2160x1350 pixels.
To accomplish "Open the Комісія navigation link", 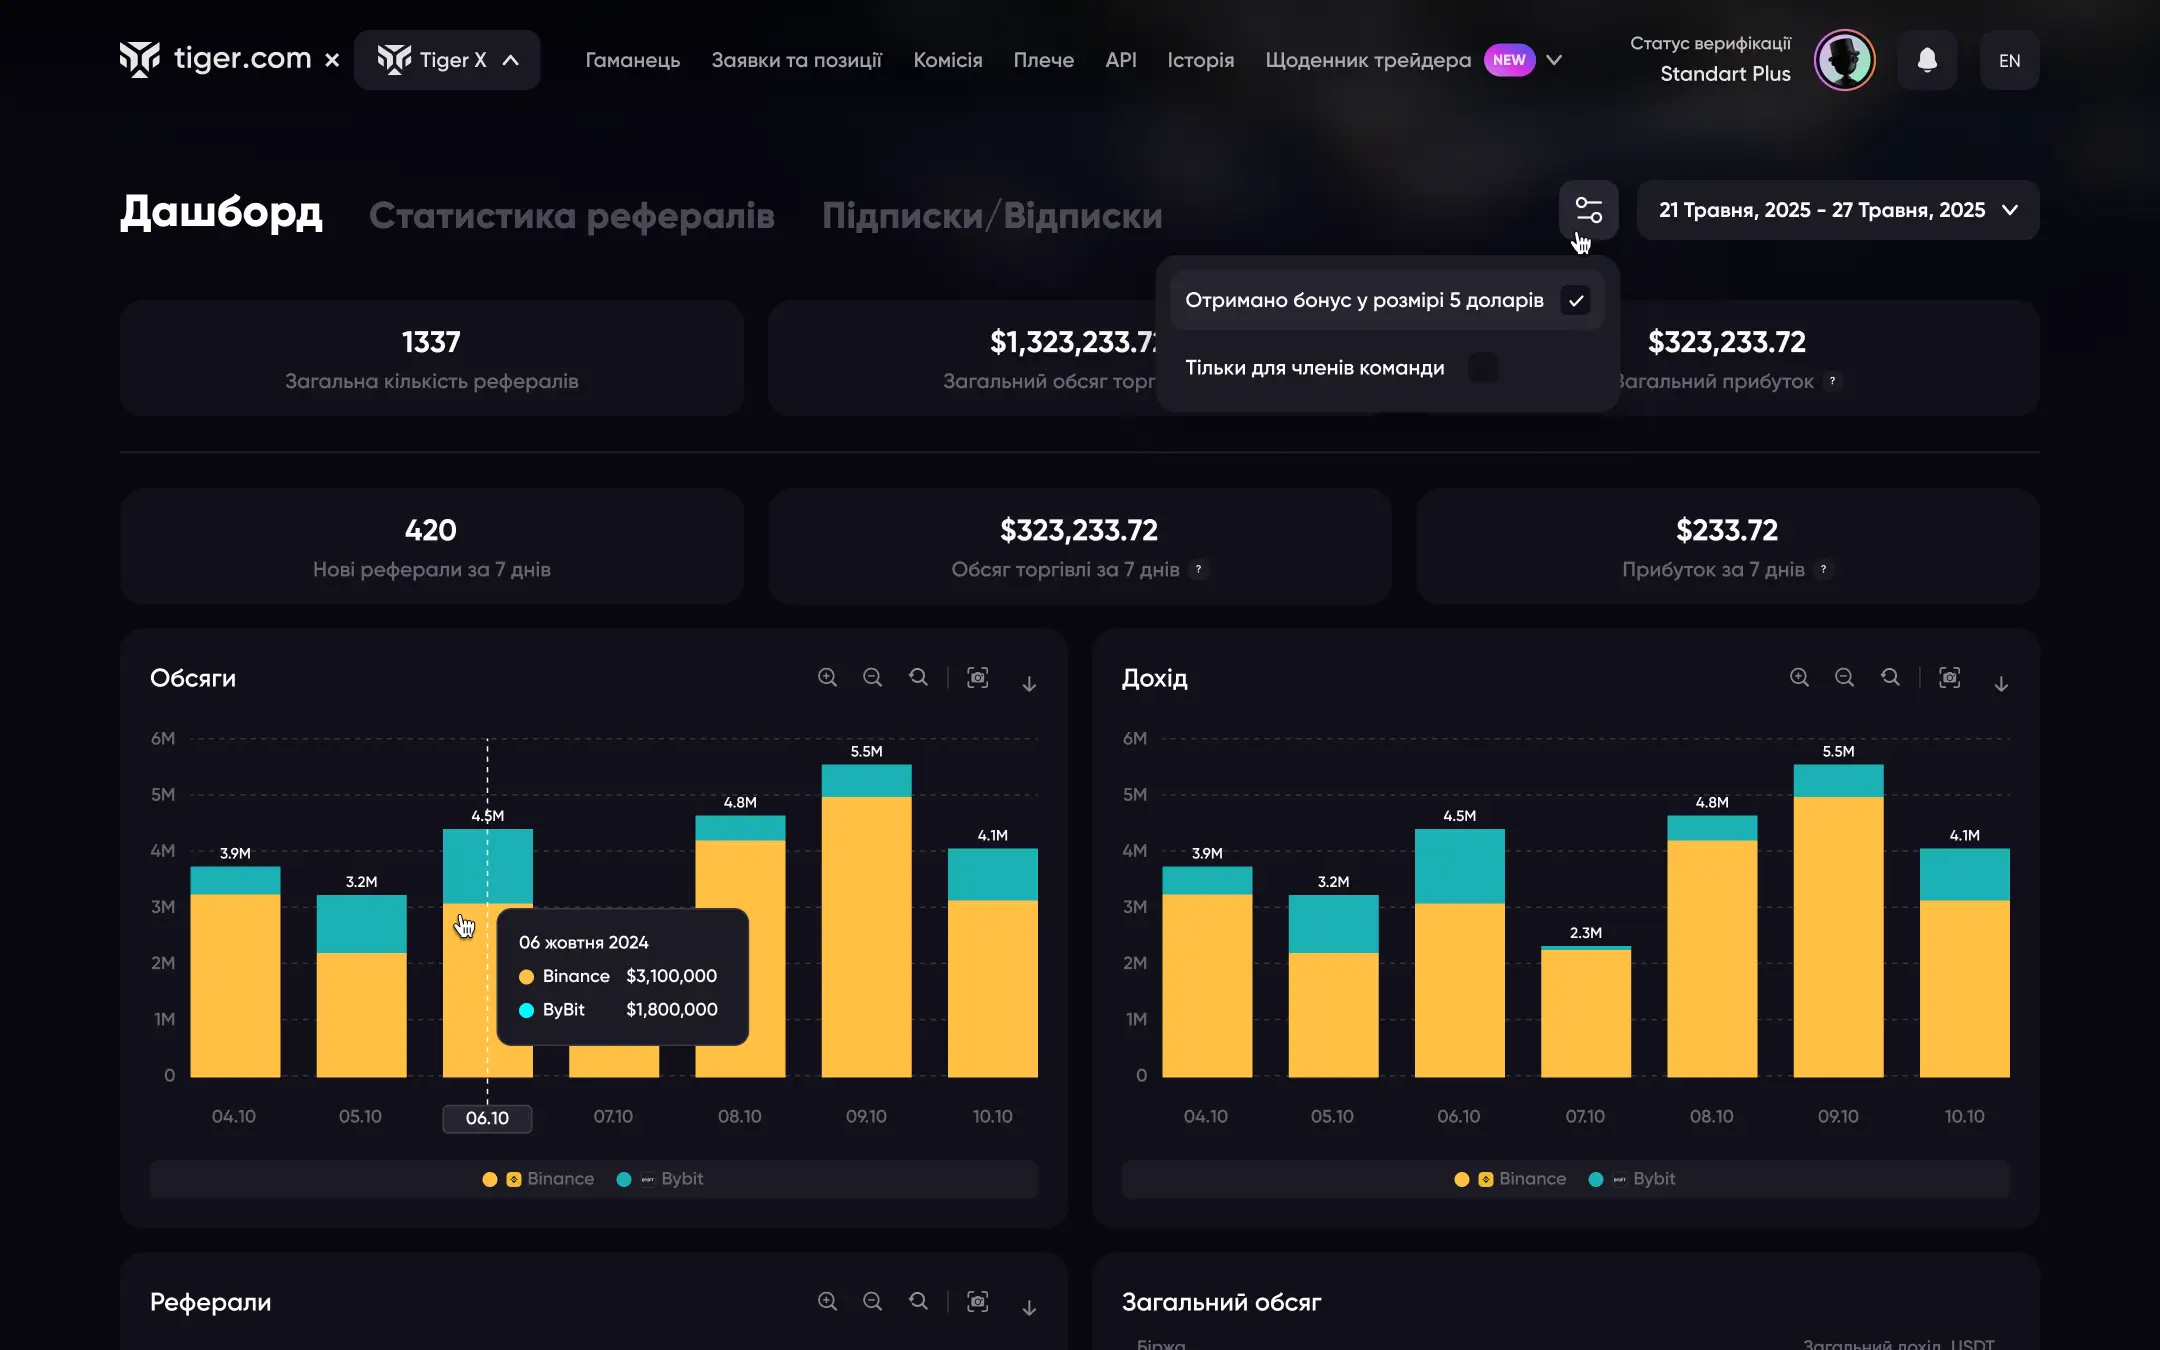I will (x=947, y=60).
